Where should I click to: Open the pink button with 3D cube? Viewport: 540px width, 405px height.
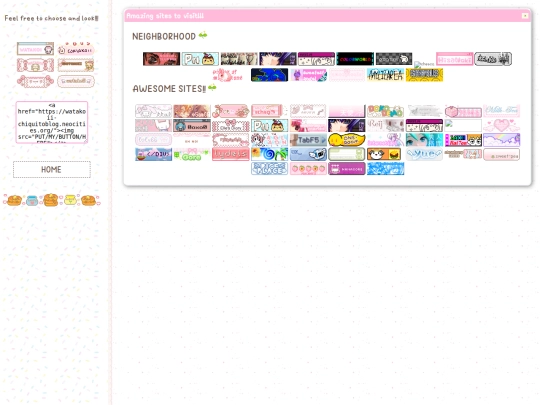tap(463, 111)
